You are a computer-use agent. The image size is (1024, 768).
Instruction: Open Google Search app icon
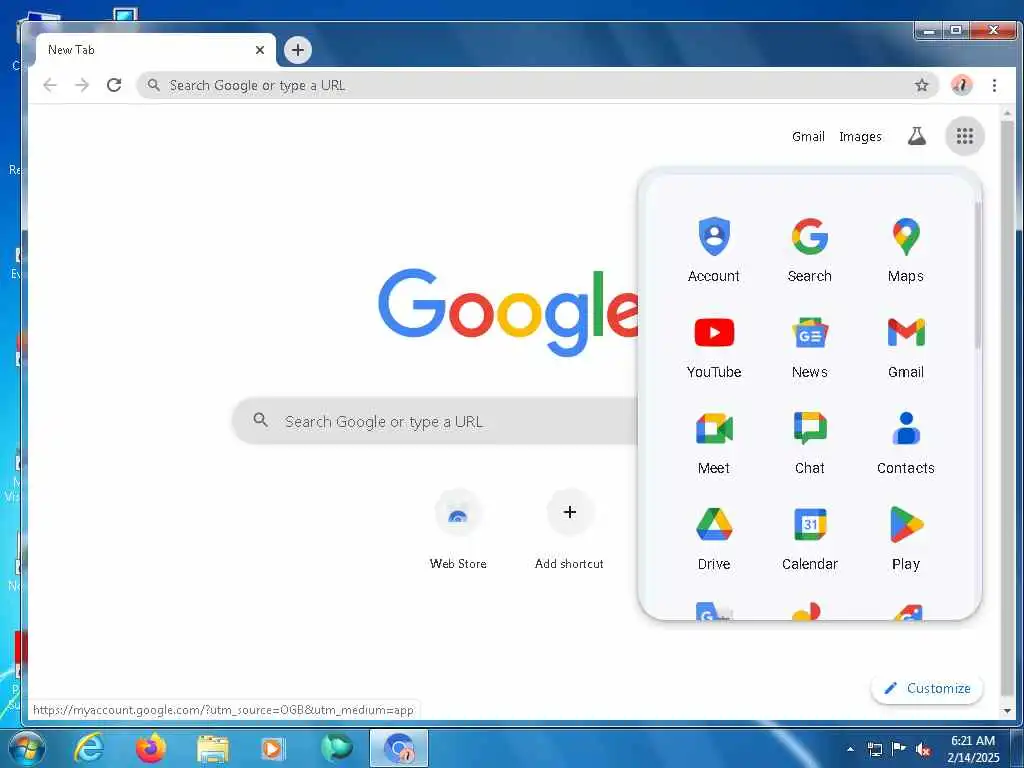(810, 249)
